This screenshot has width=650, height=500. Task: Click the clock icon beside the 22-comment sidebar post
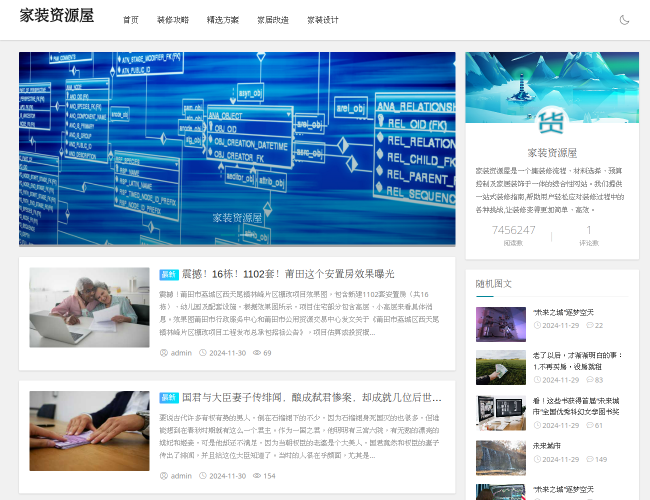pos(537,325)
